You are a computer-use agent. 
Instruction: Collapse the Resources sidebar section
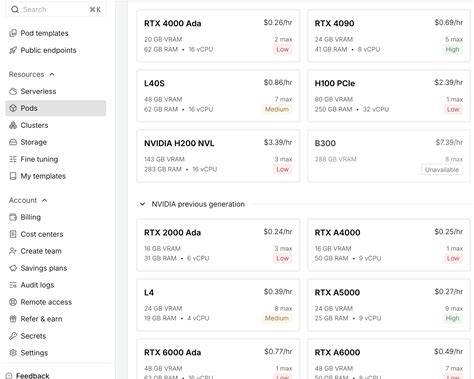[x=52, y=74]
